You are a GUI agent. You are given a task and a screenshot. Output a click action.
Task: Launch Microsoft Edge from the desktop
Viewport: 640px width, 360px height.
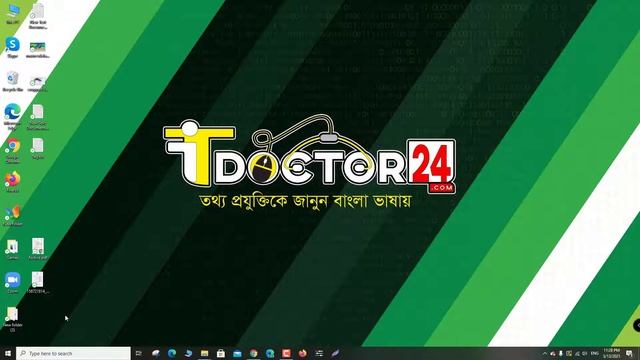(x=13, y=116)
